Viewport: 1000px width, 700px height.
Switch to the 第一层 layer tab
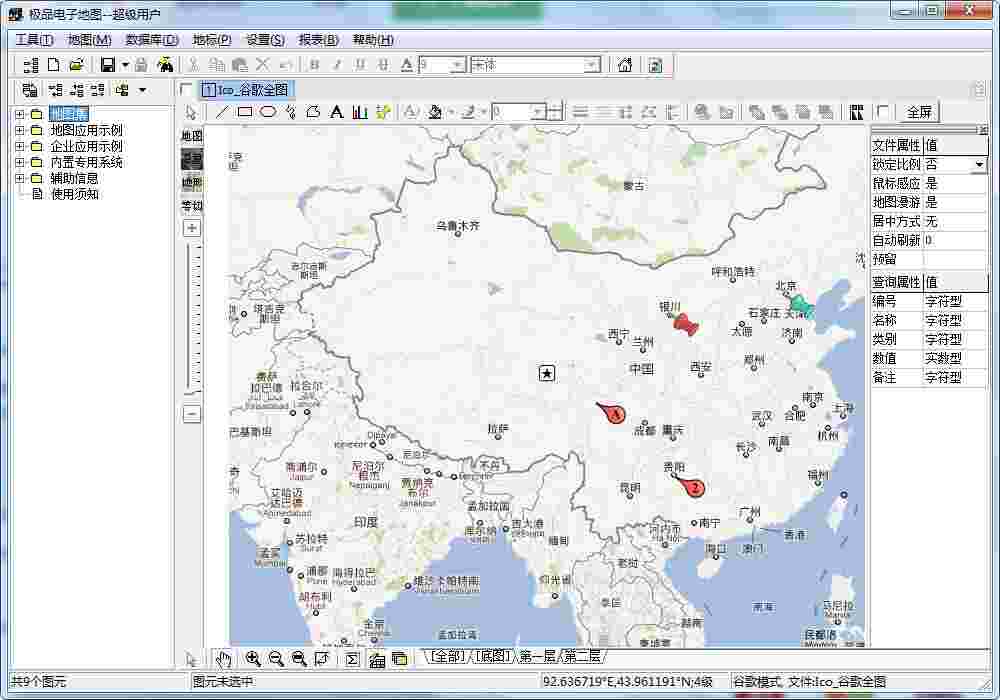coord(536,656)
